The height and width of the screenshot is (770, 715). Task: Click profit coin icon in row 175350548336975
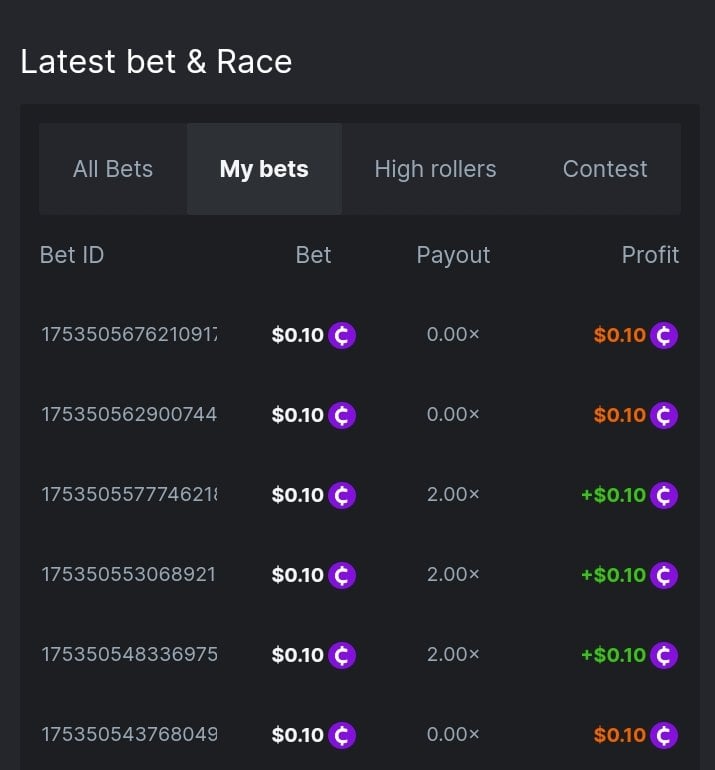[664, 655]
